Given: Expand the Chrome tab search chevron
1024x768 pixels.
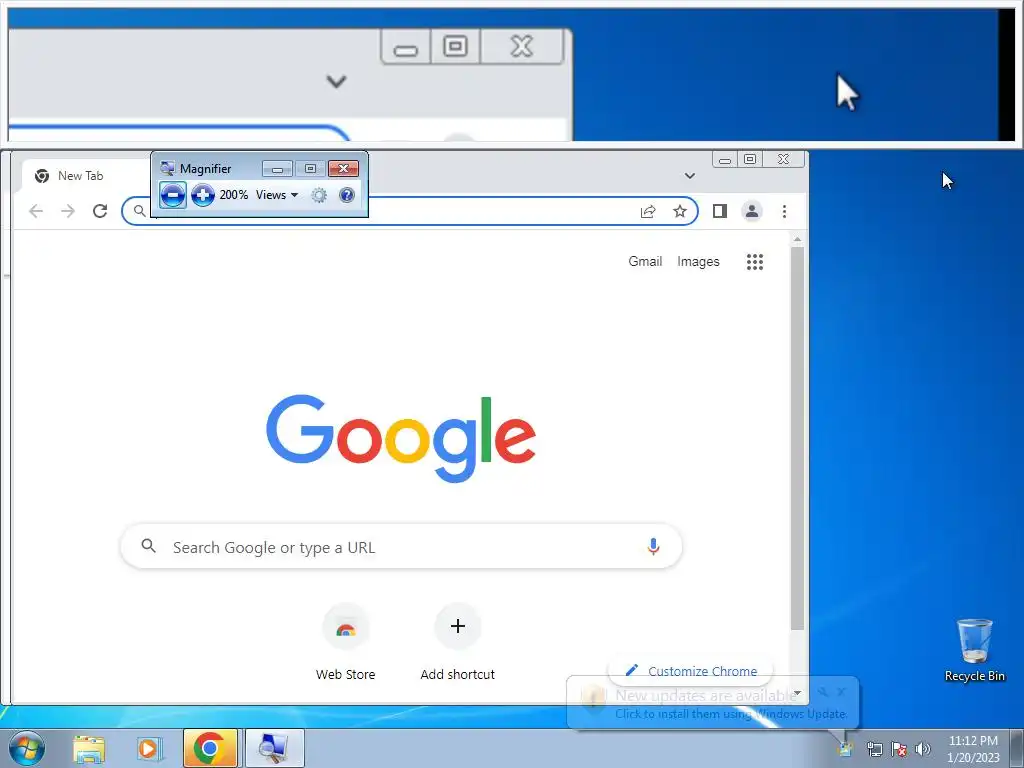Looking at the screenshot, I should click(690, 176).
